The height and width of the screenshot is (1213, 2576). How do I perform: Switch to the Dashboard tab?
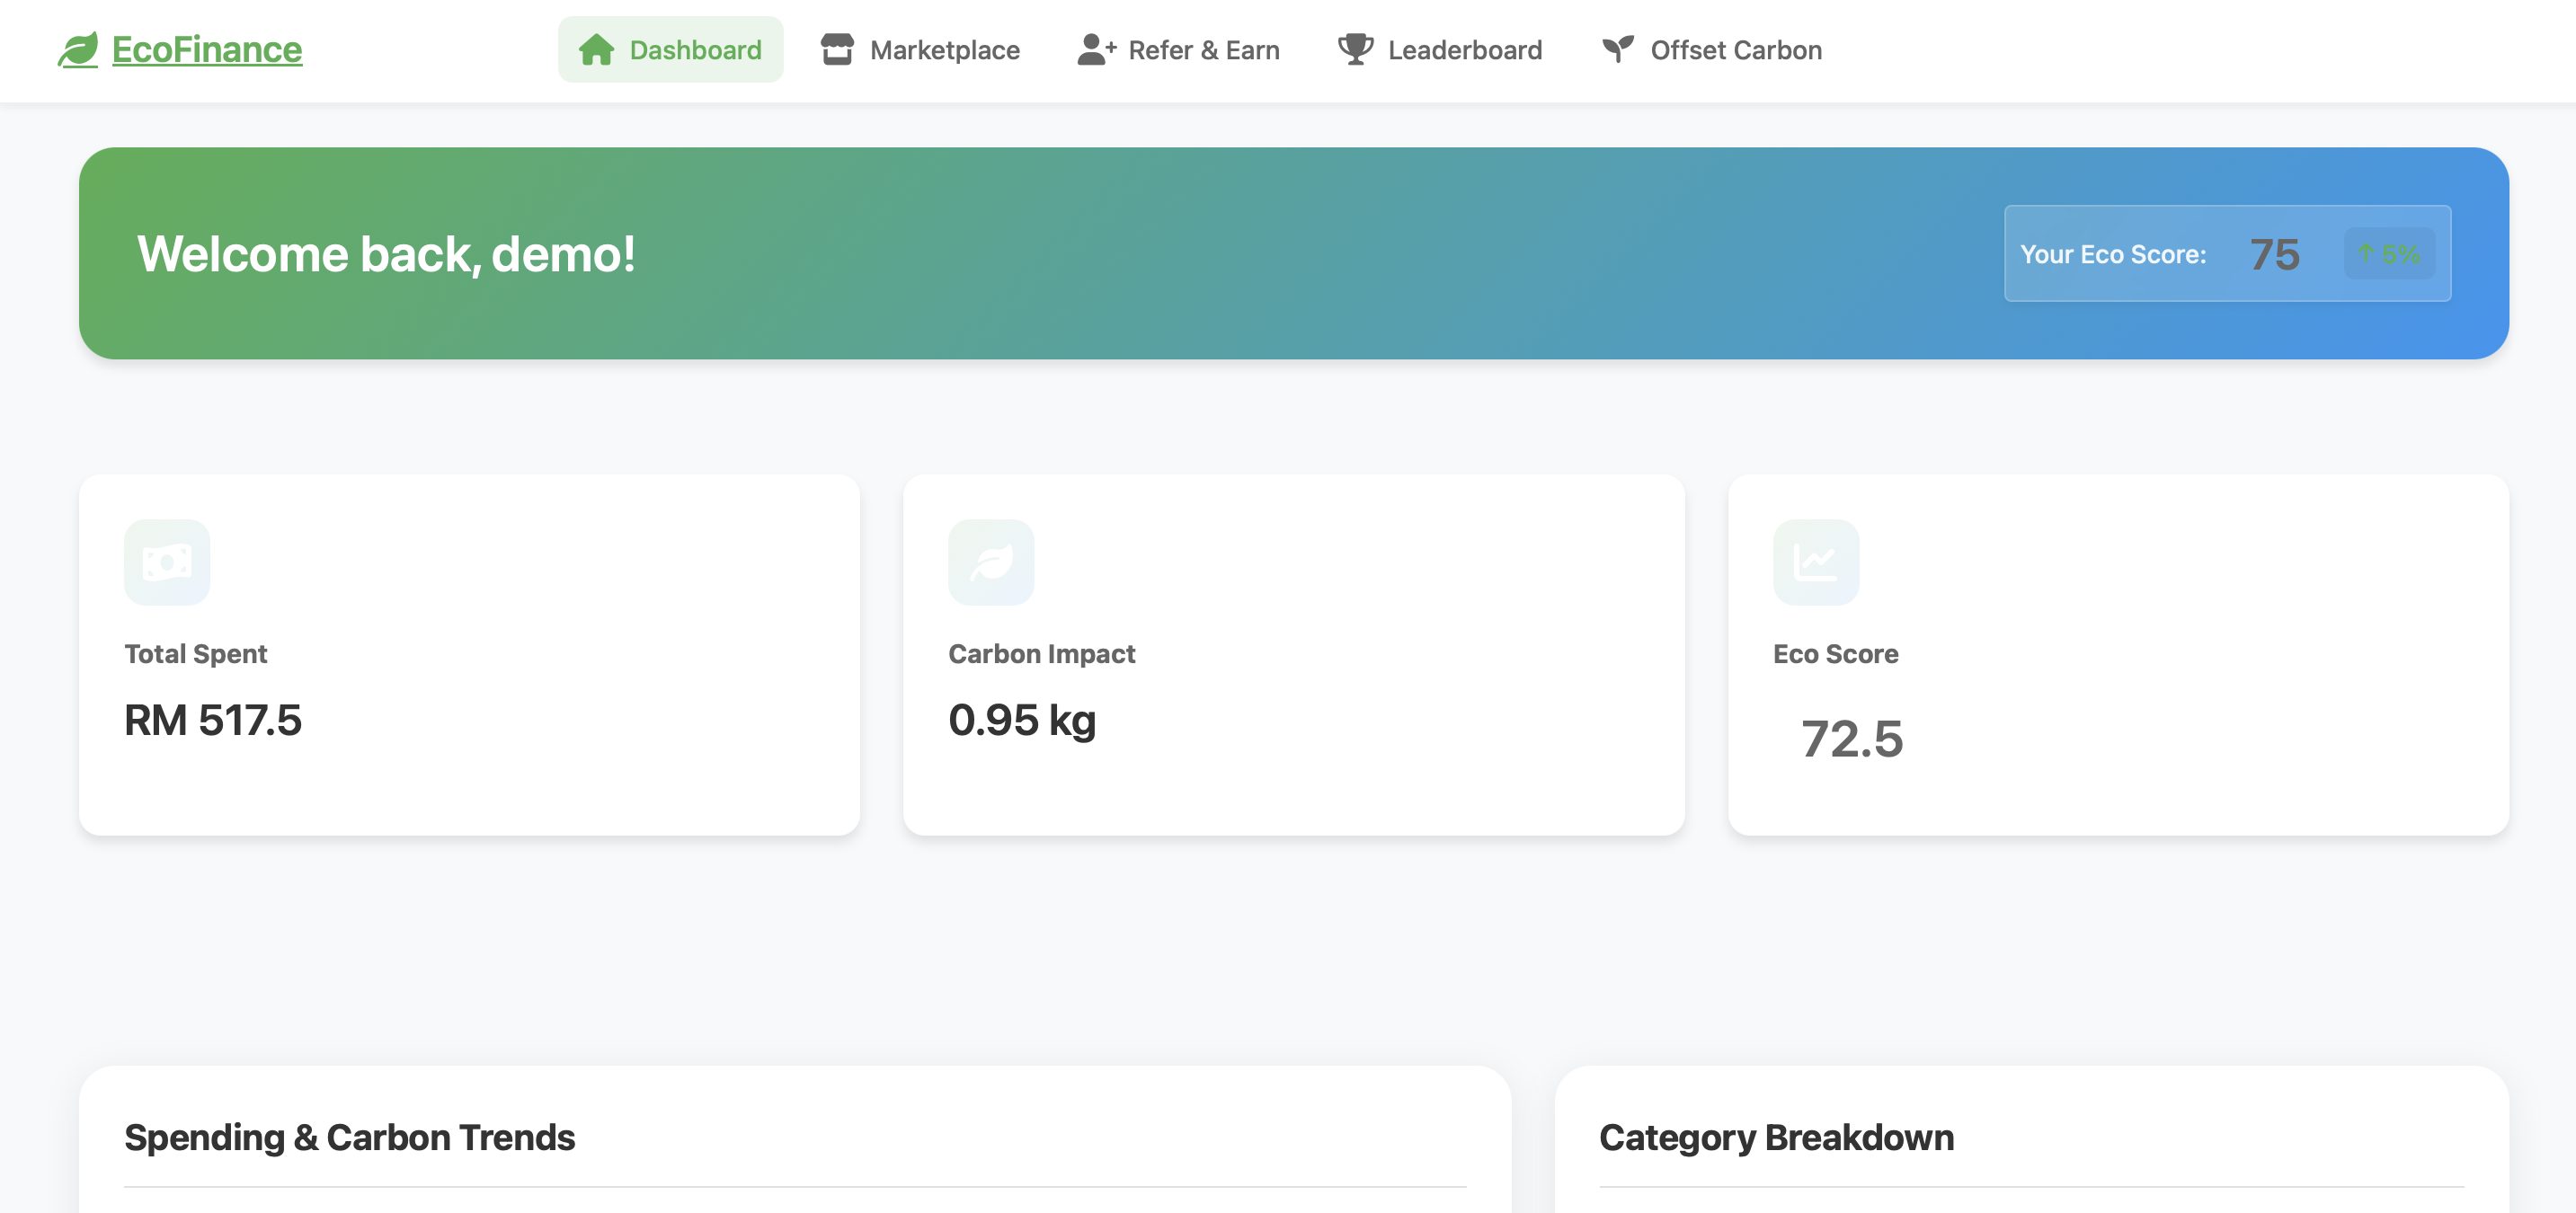pyautogui.click(x=670, y=49)
